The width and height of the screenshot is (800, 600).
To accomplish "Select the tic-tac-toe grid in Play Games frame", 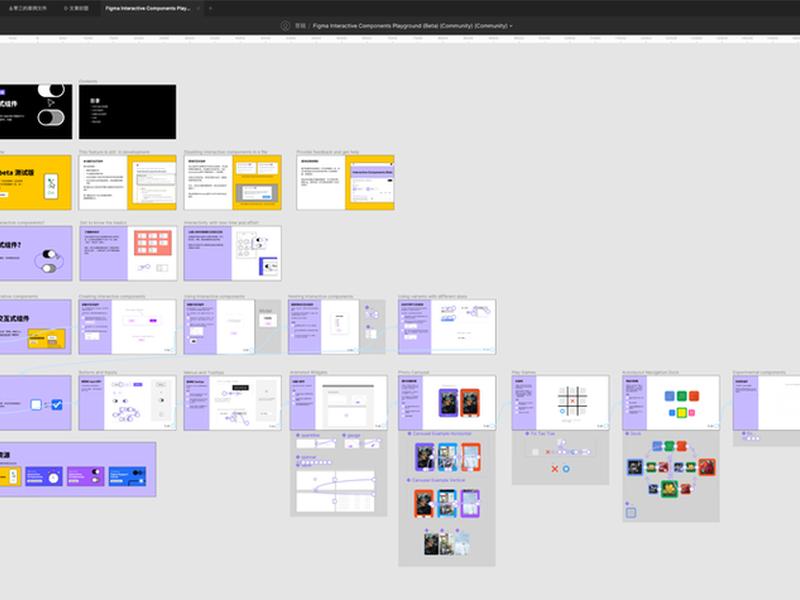I will click(x=572, y=401).
